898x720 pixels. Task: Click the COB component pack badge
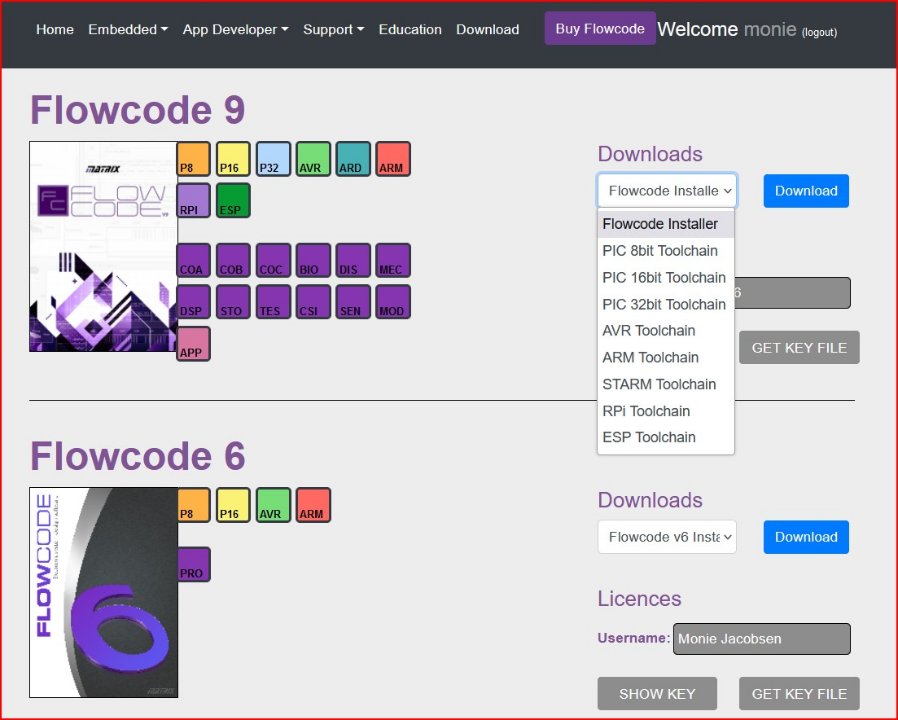234,260
